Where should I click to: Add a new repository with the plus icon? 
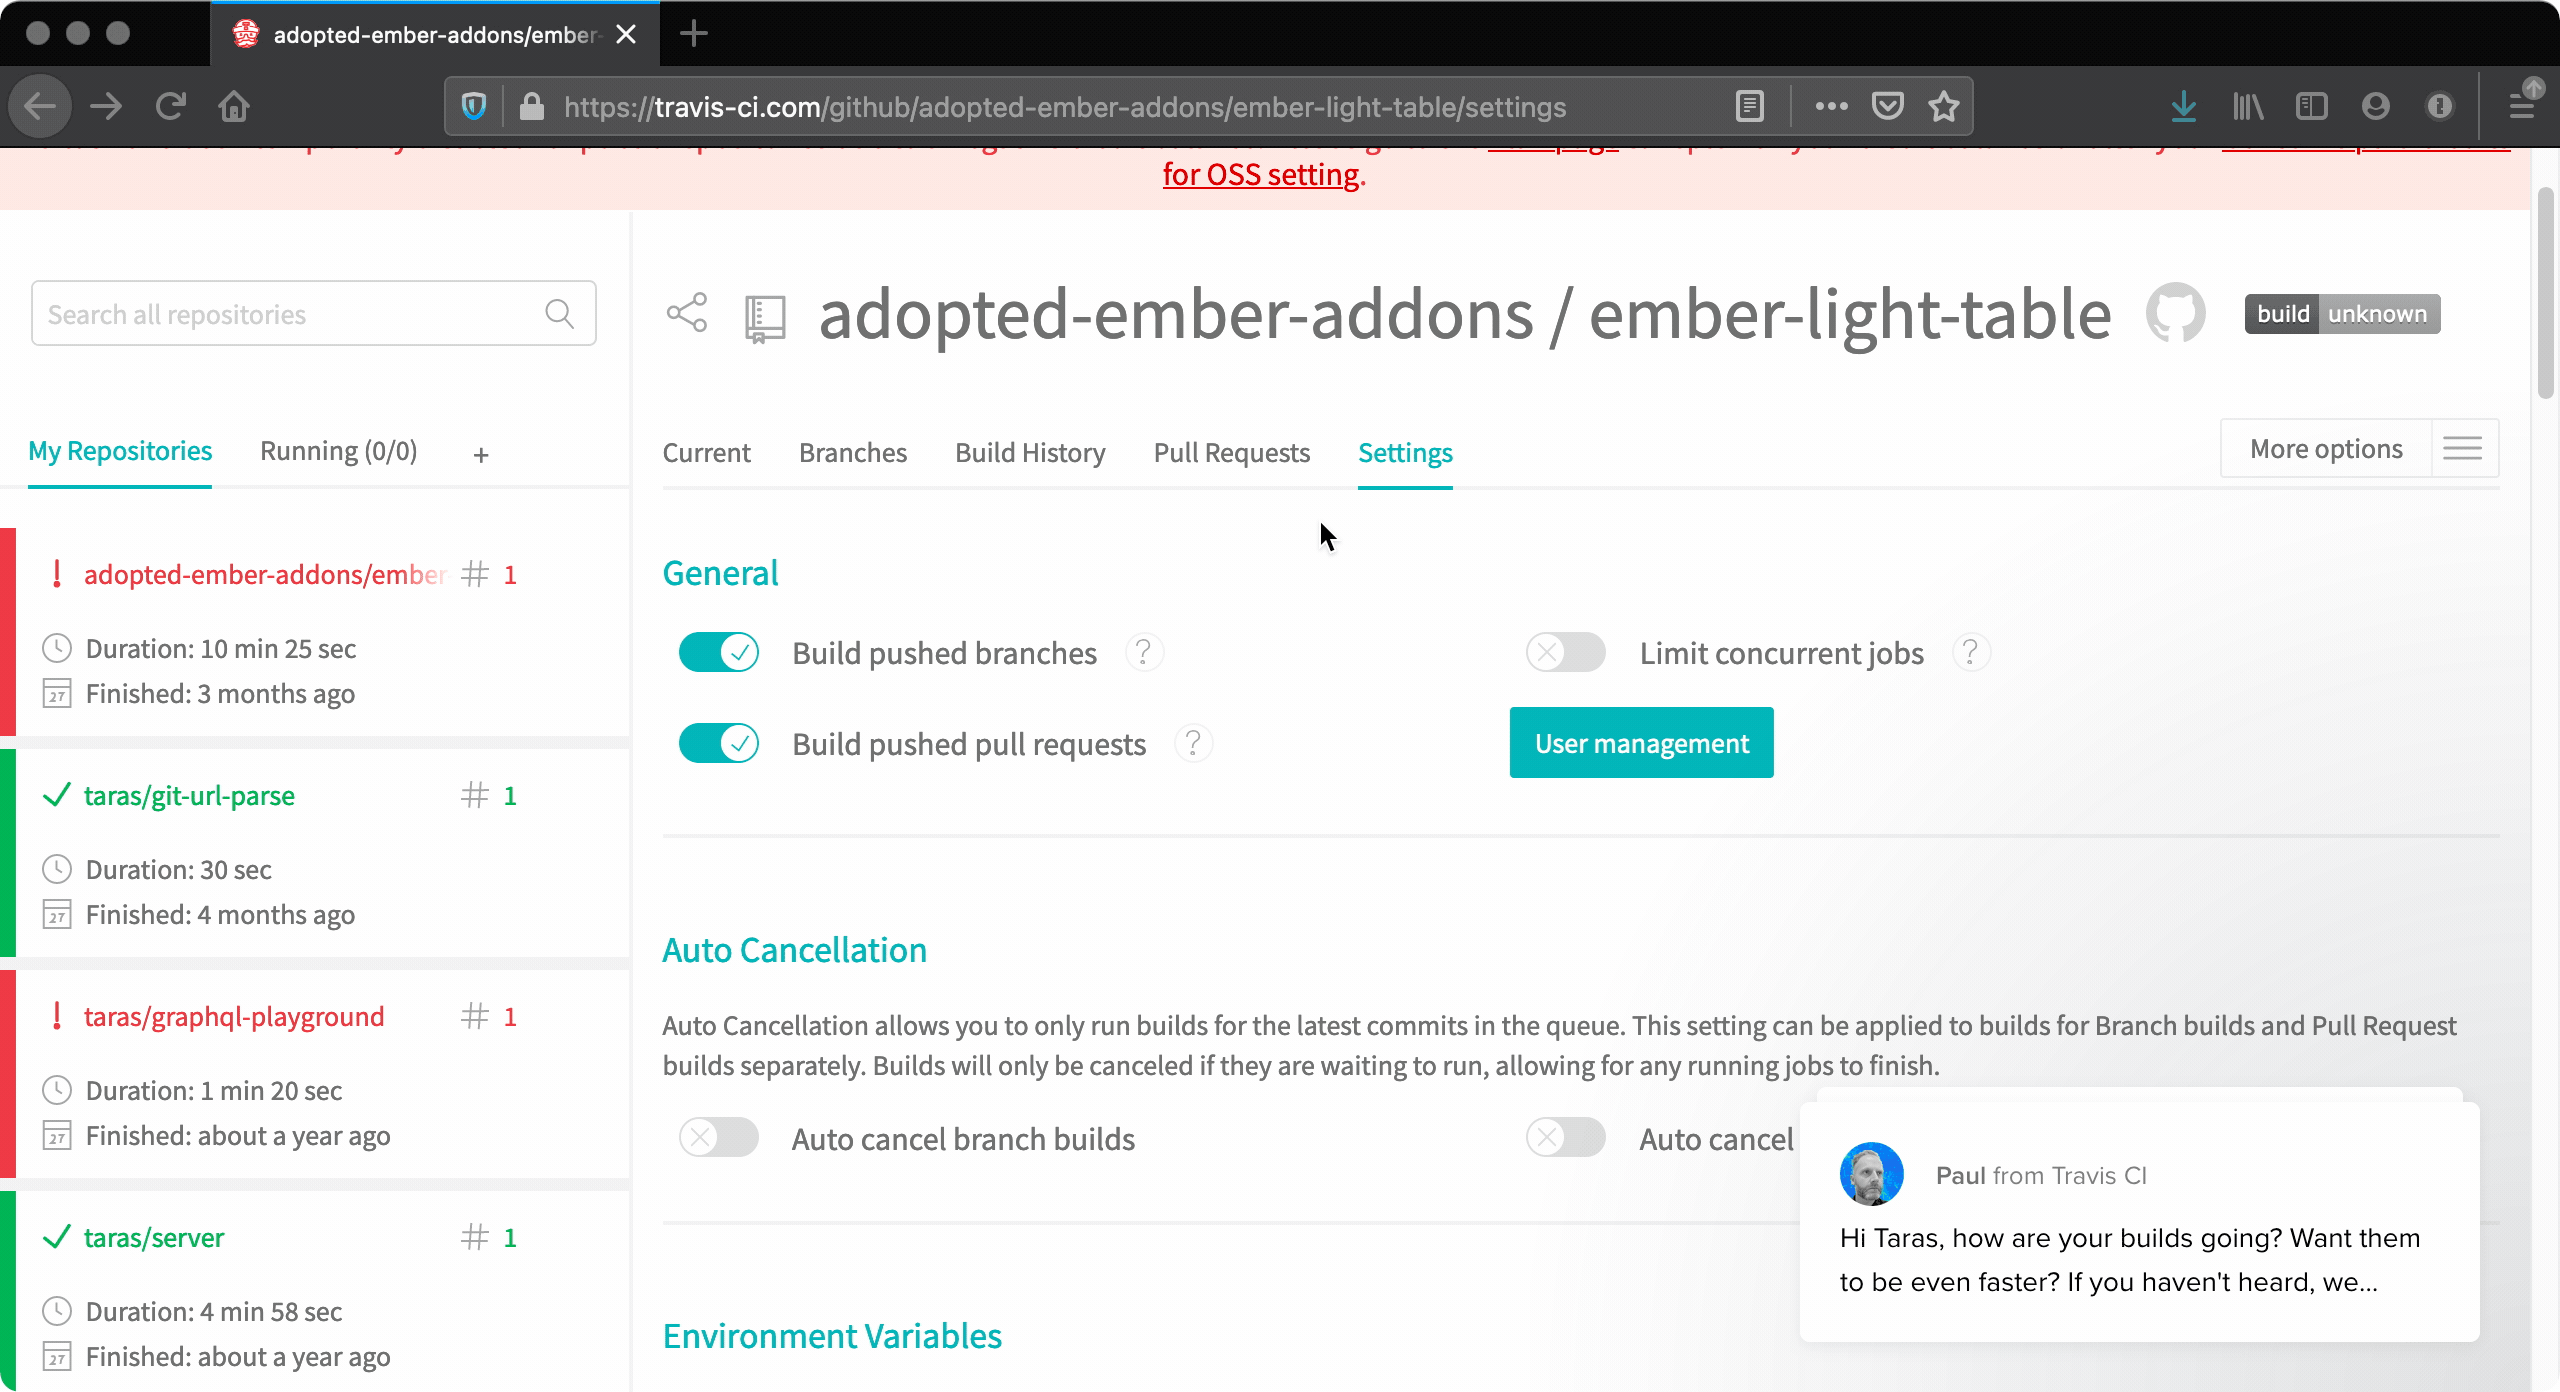480,453
